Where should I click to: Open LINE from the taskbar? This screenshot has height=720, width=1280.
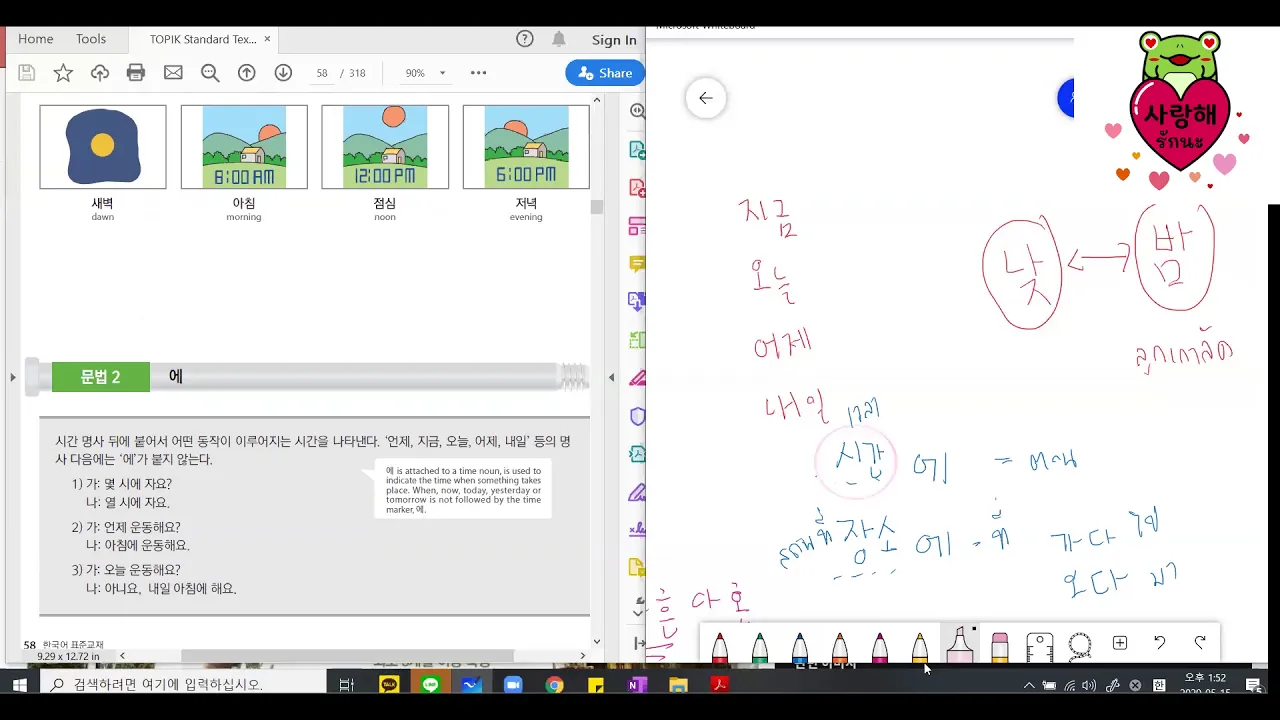[x=431, y=685]
